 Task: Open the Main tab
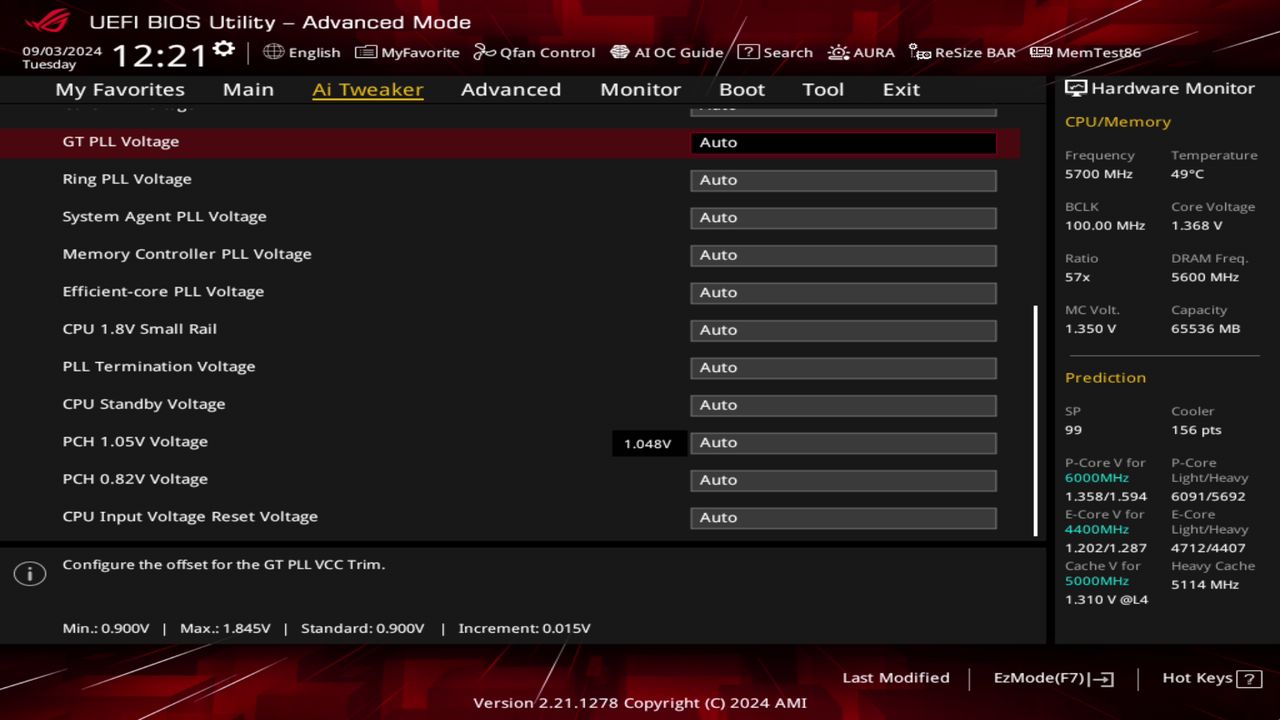[x=248, y=89]
